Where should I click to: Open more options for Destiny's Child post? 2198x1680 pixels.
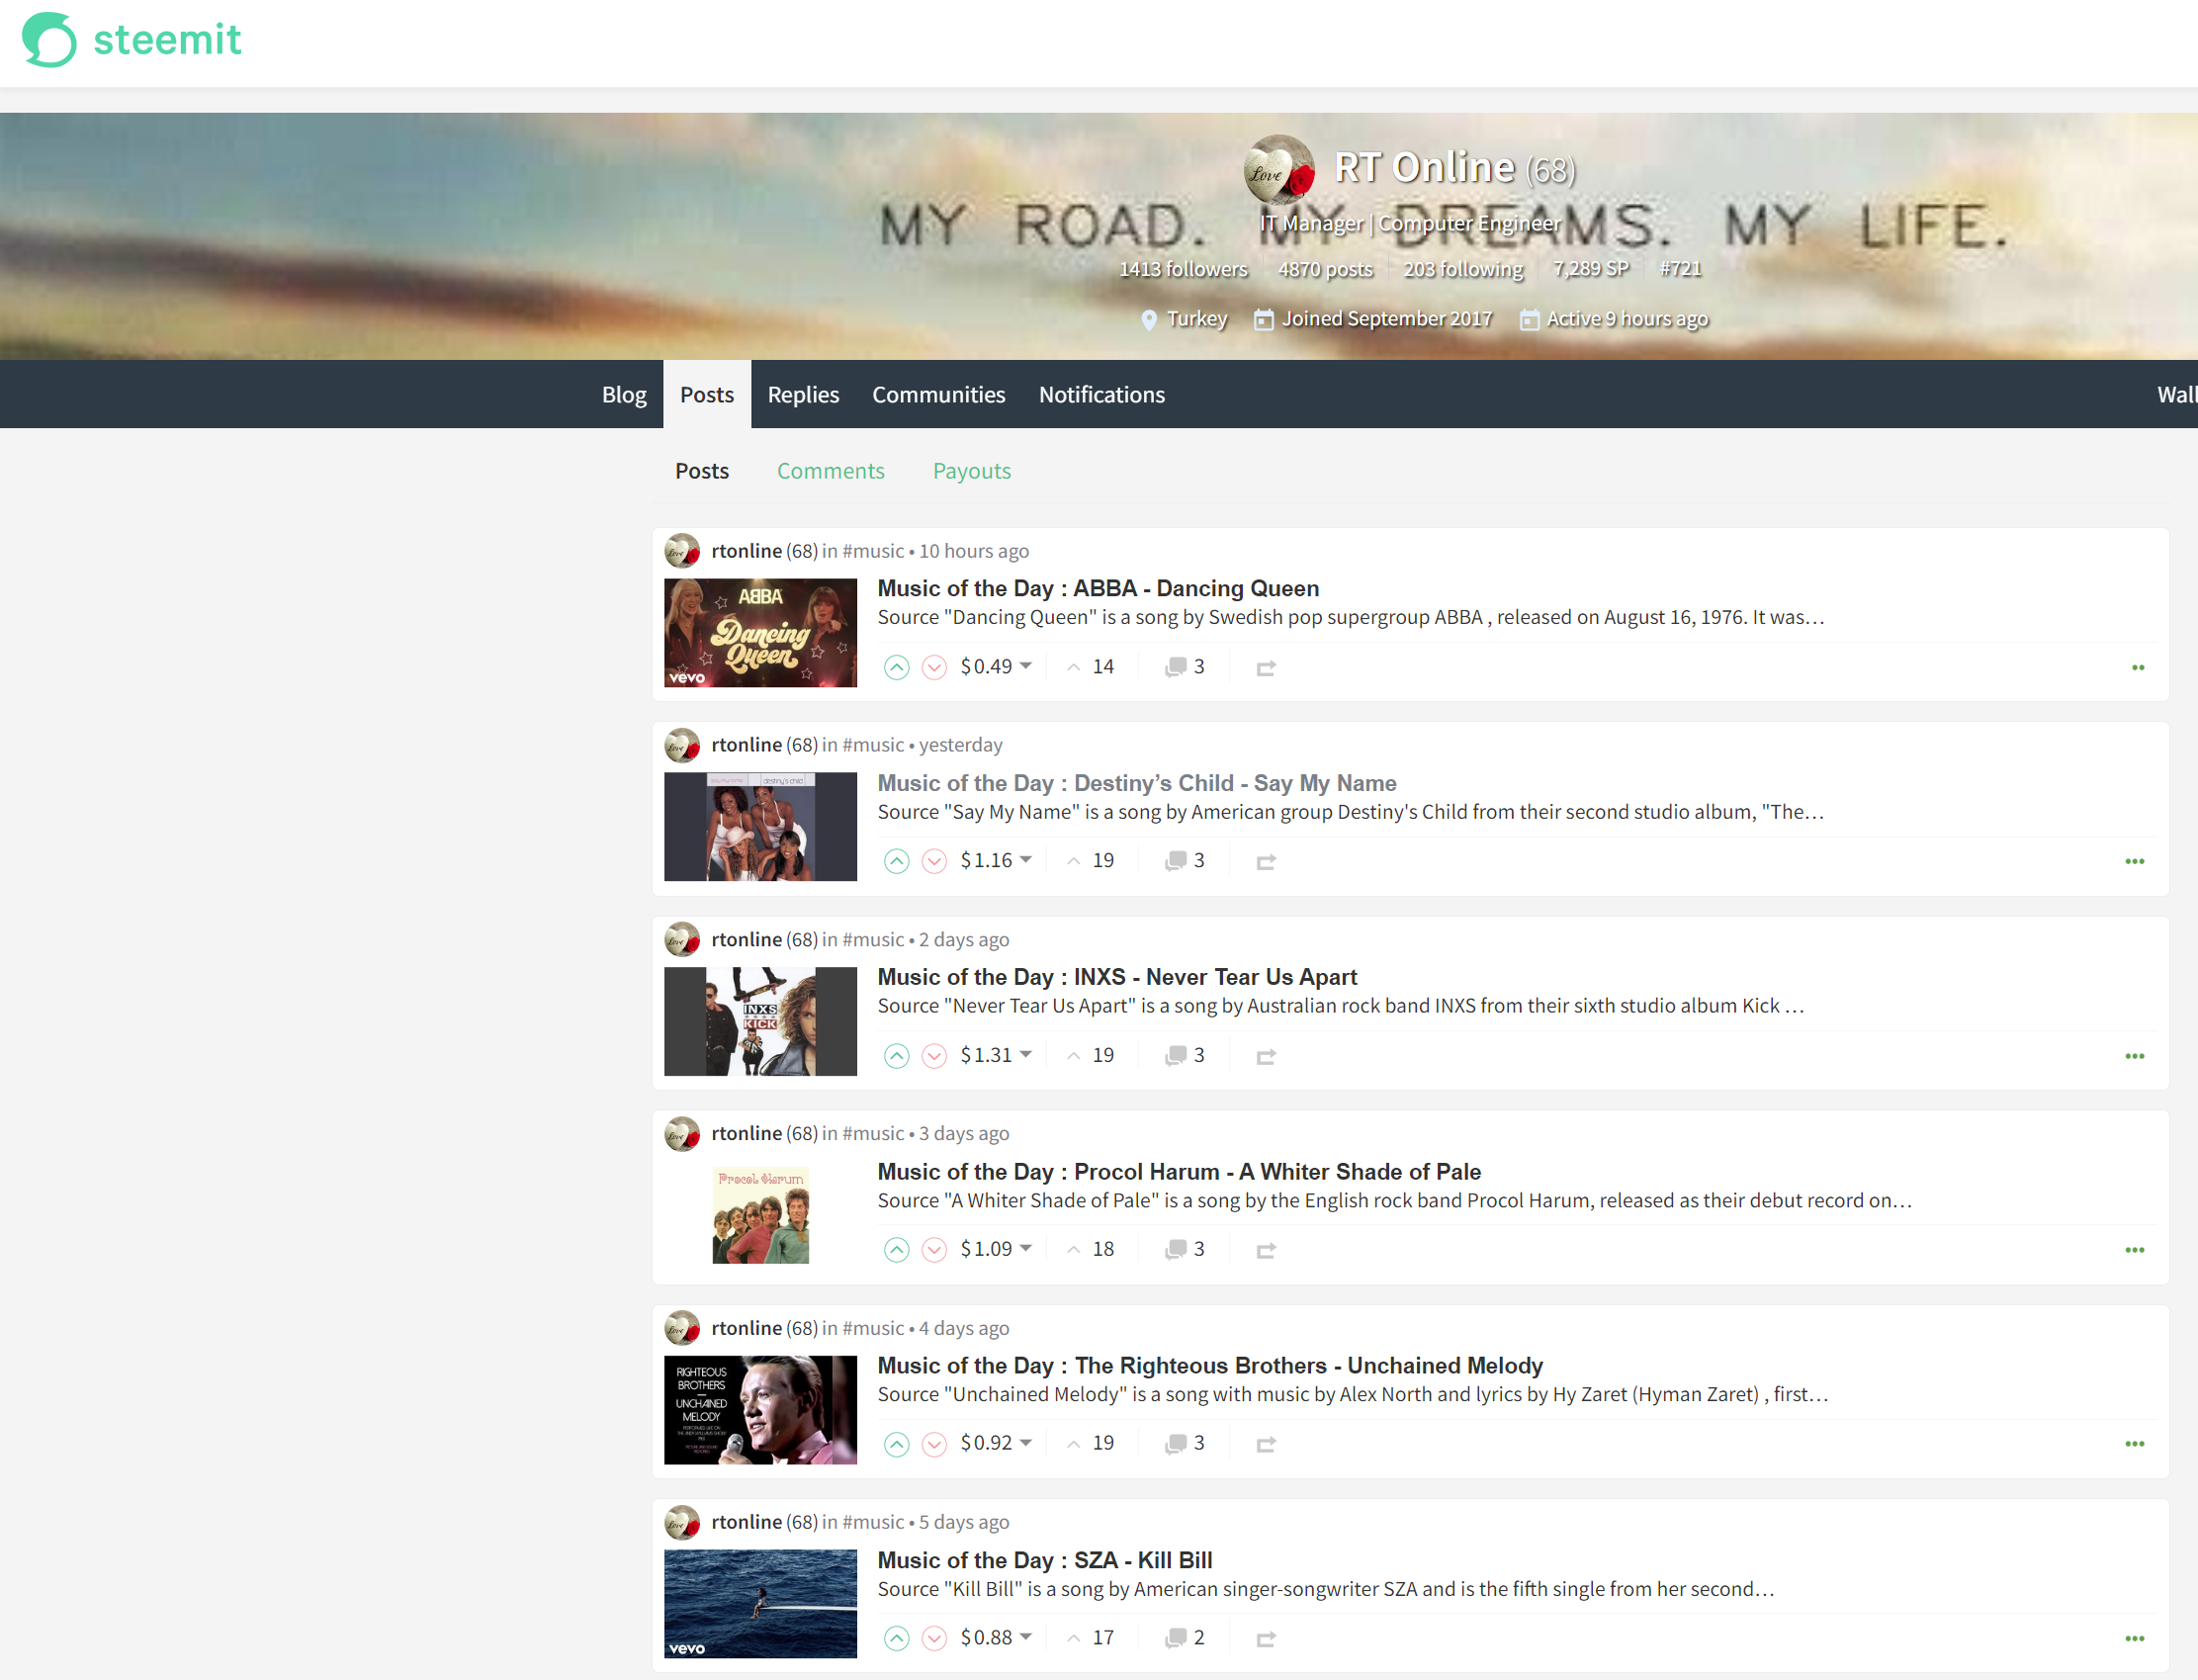point(2134,862)
